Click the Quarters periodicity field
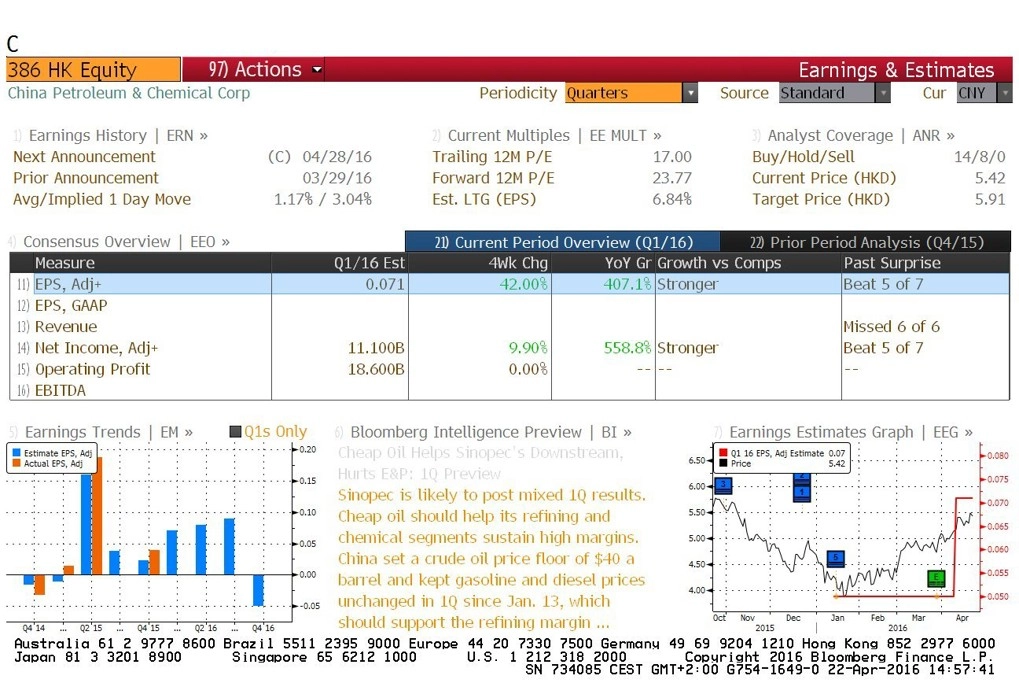 click(x=623, y=93)
